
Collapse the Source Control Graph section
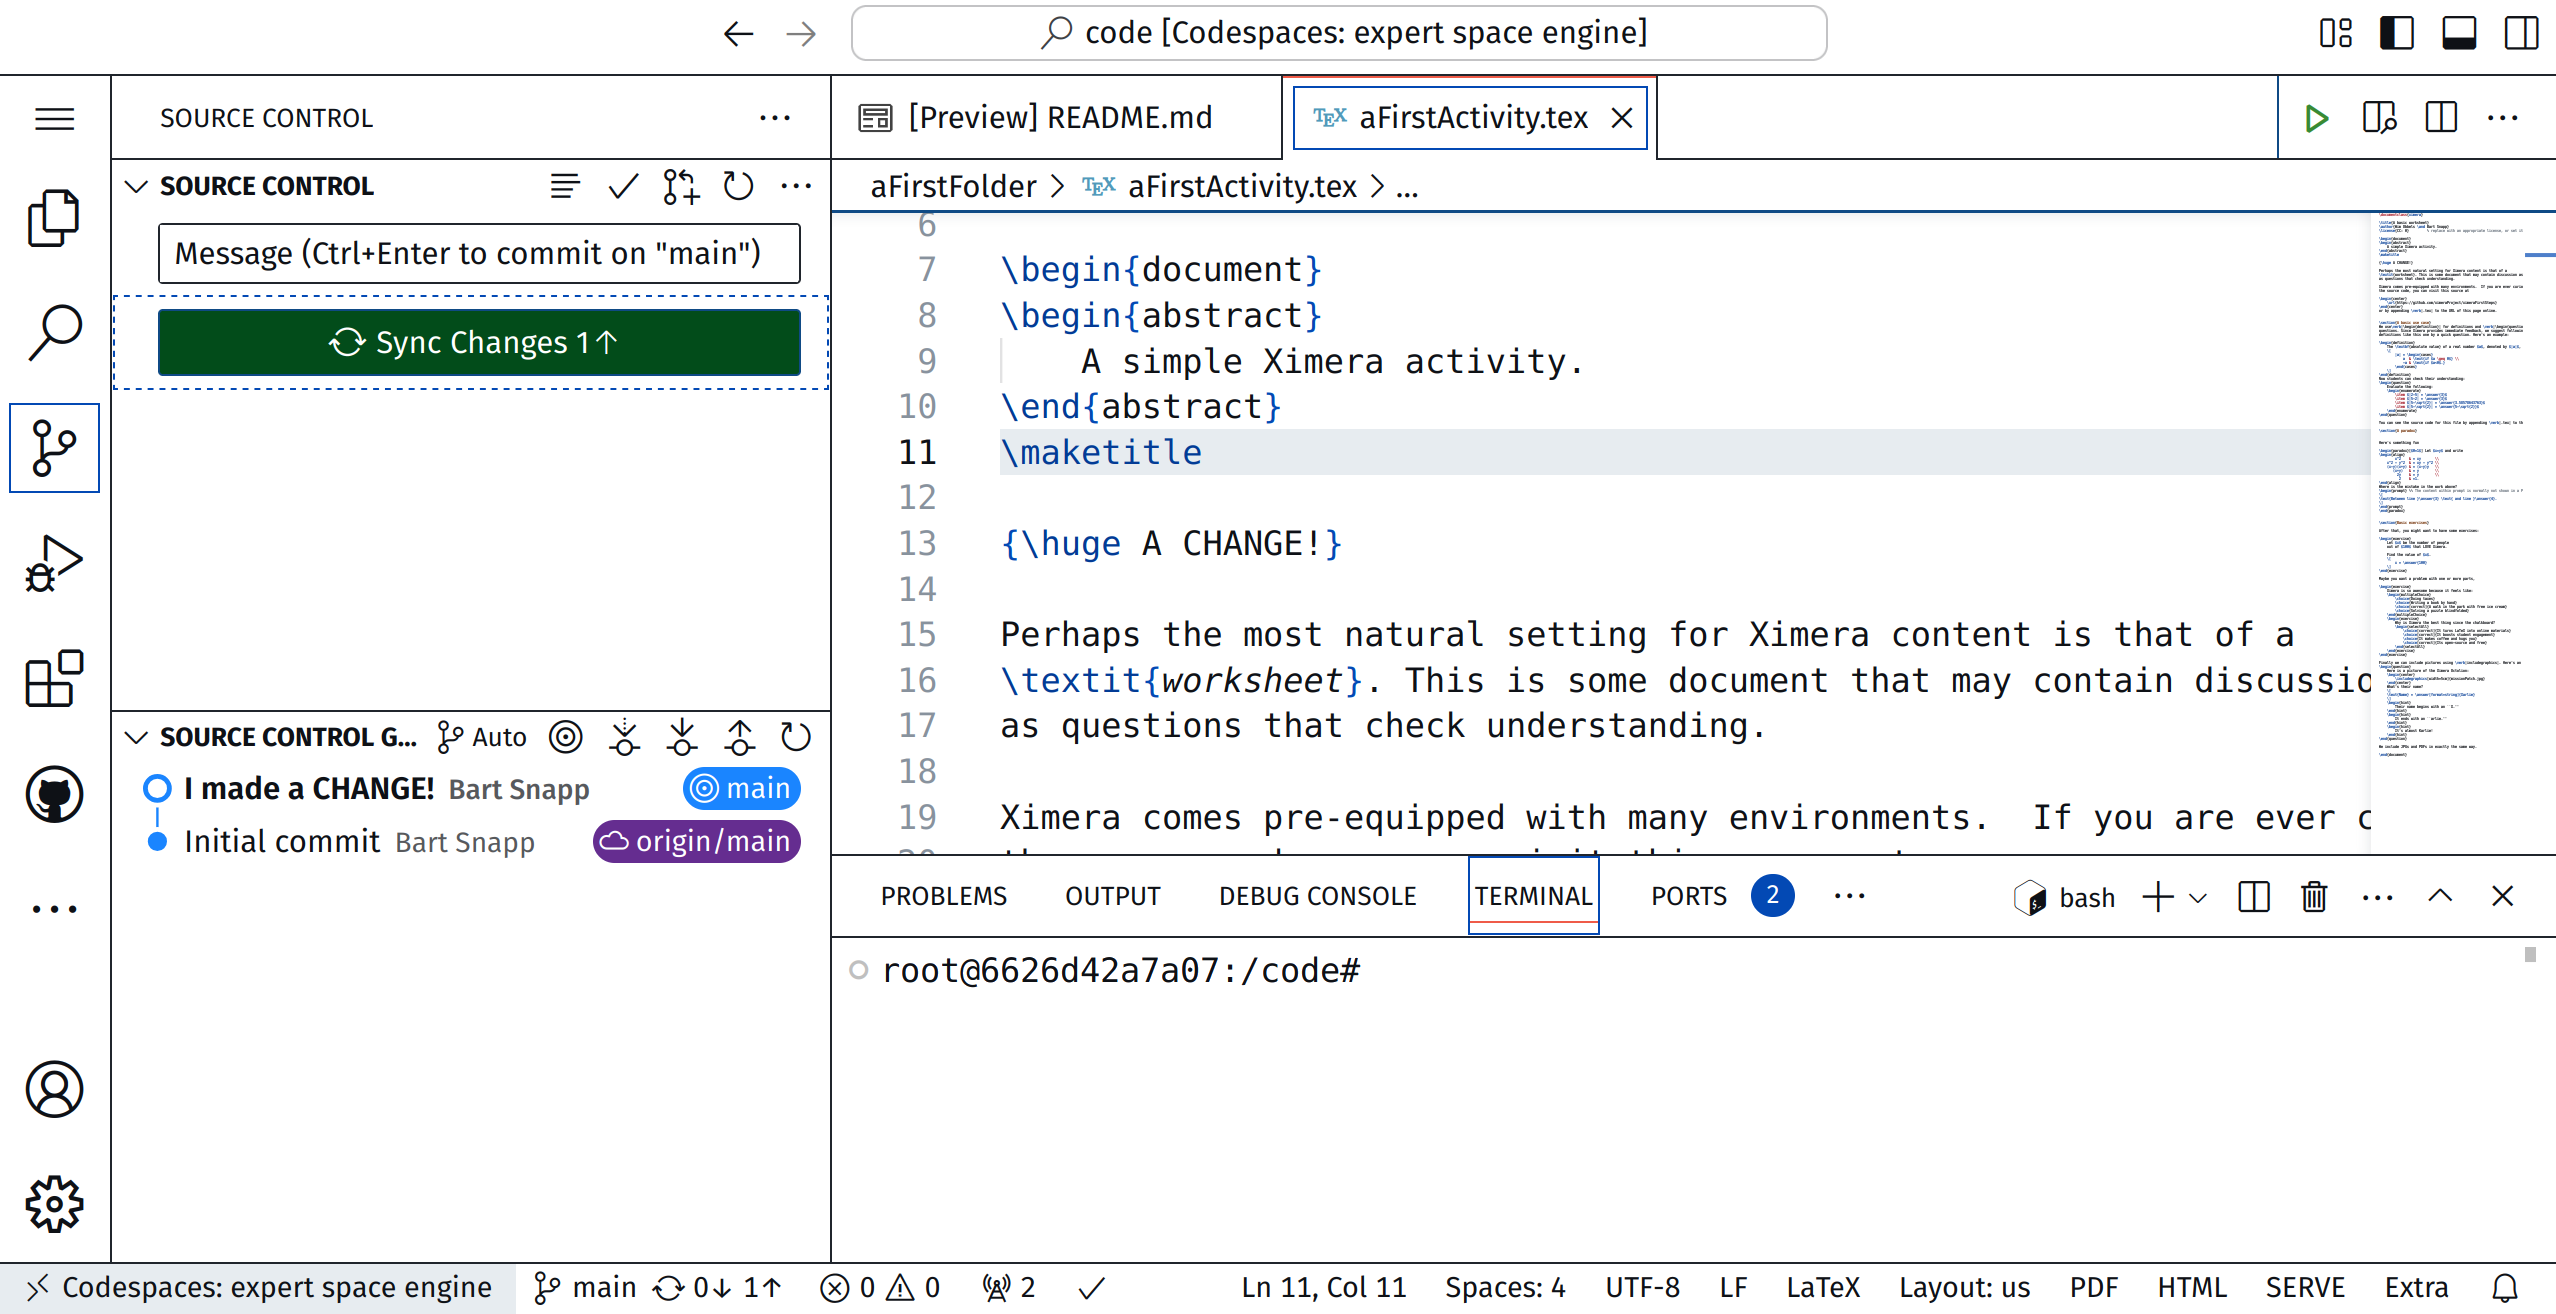[137, 737]
